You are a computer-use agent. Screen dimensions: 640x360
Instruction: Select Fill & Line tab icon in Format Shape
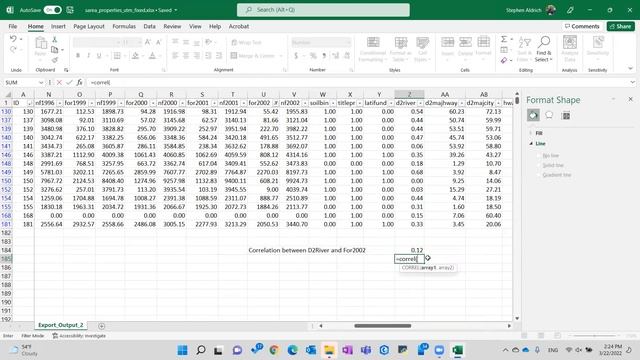(x=533, y=116)
